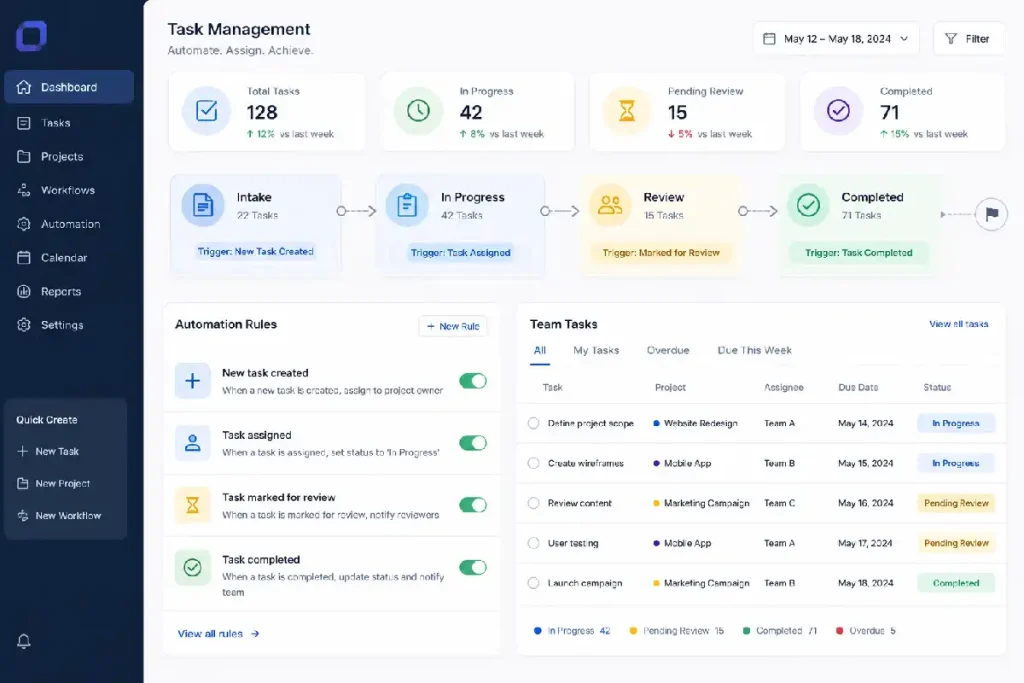
Task: Click the Automation gear icon
Action: pos(24,224)
